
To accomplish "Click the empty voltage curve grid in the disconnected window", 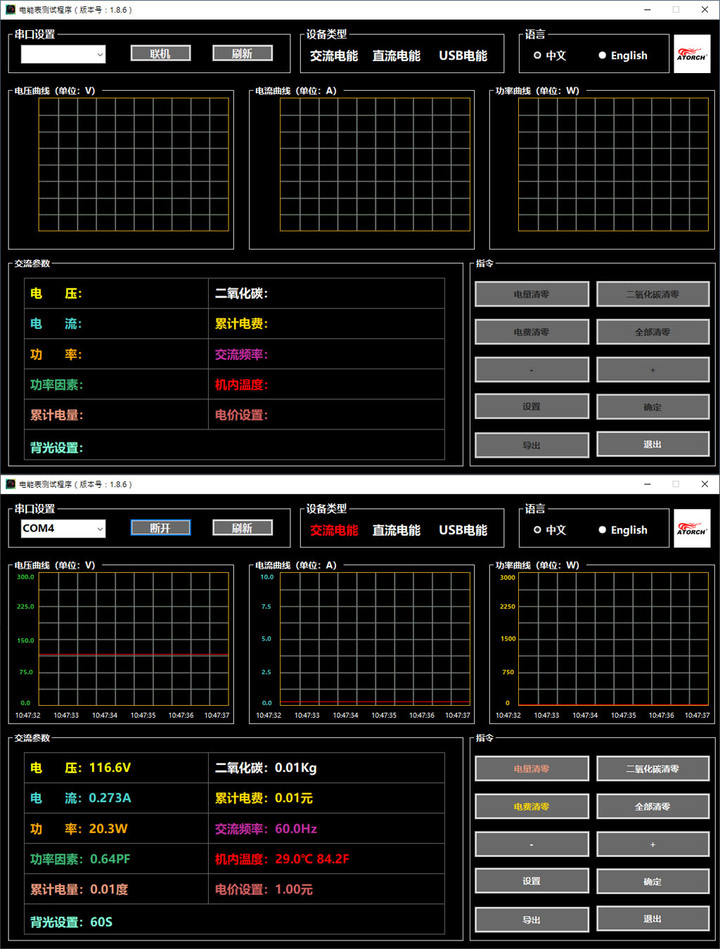I will 134,164.
